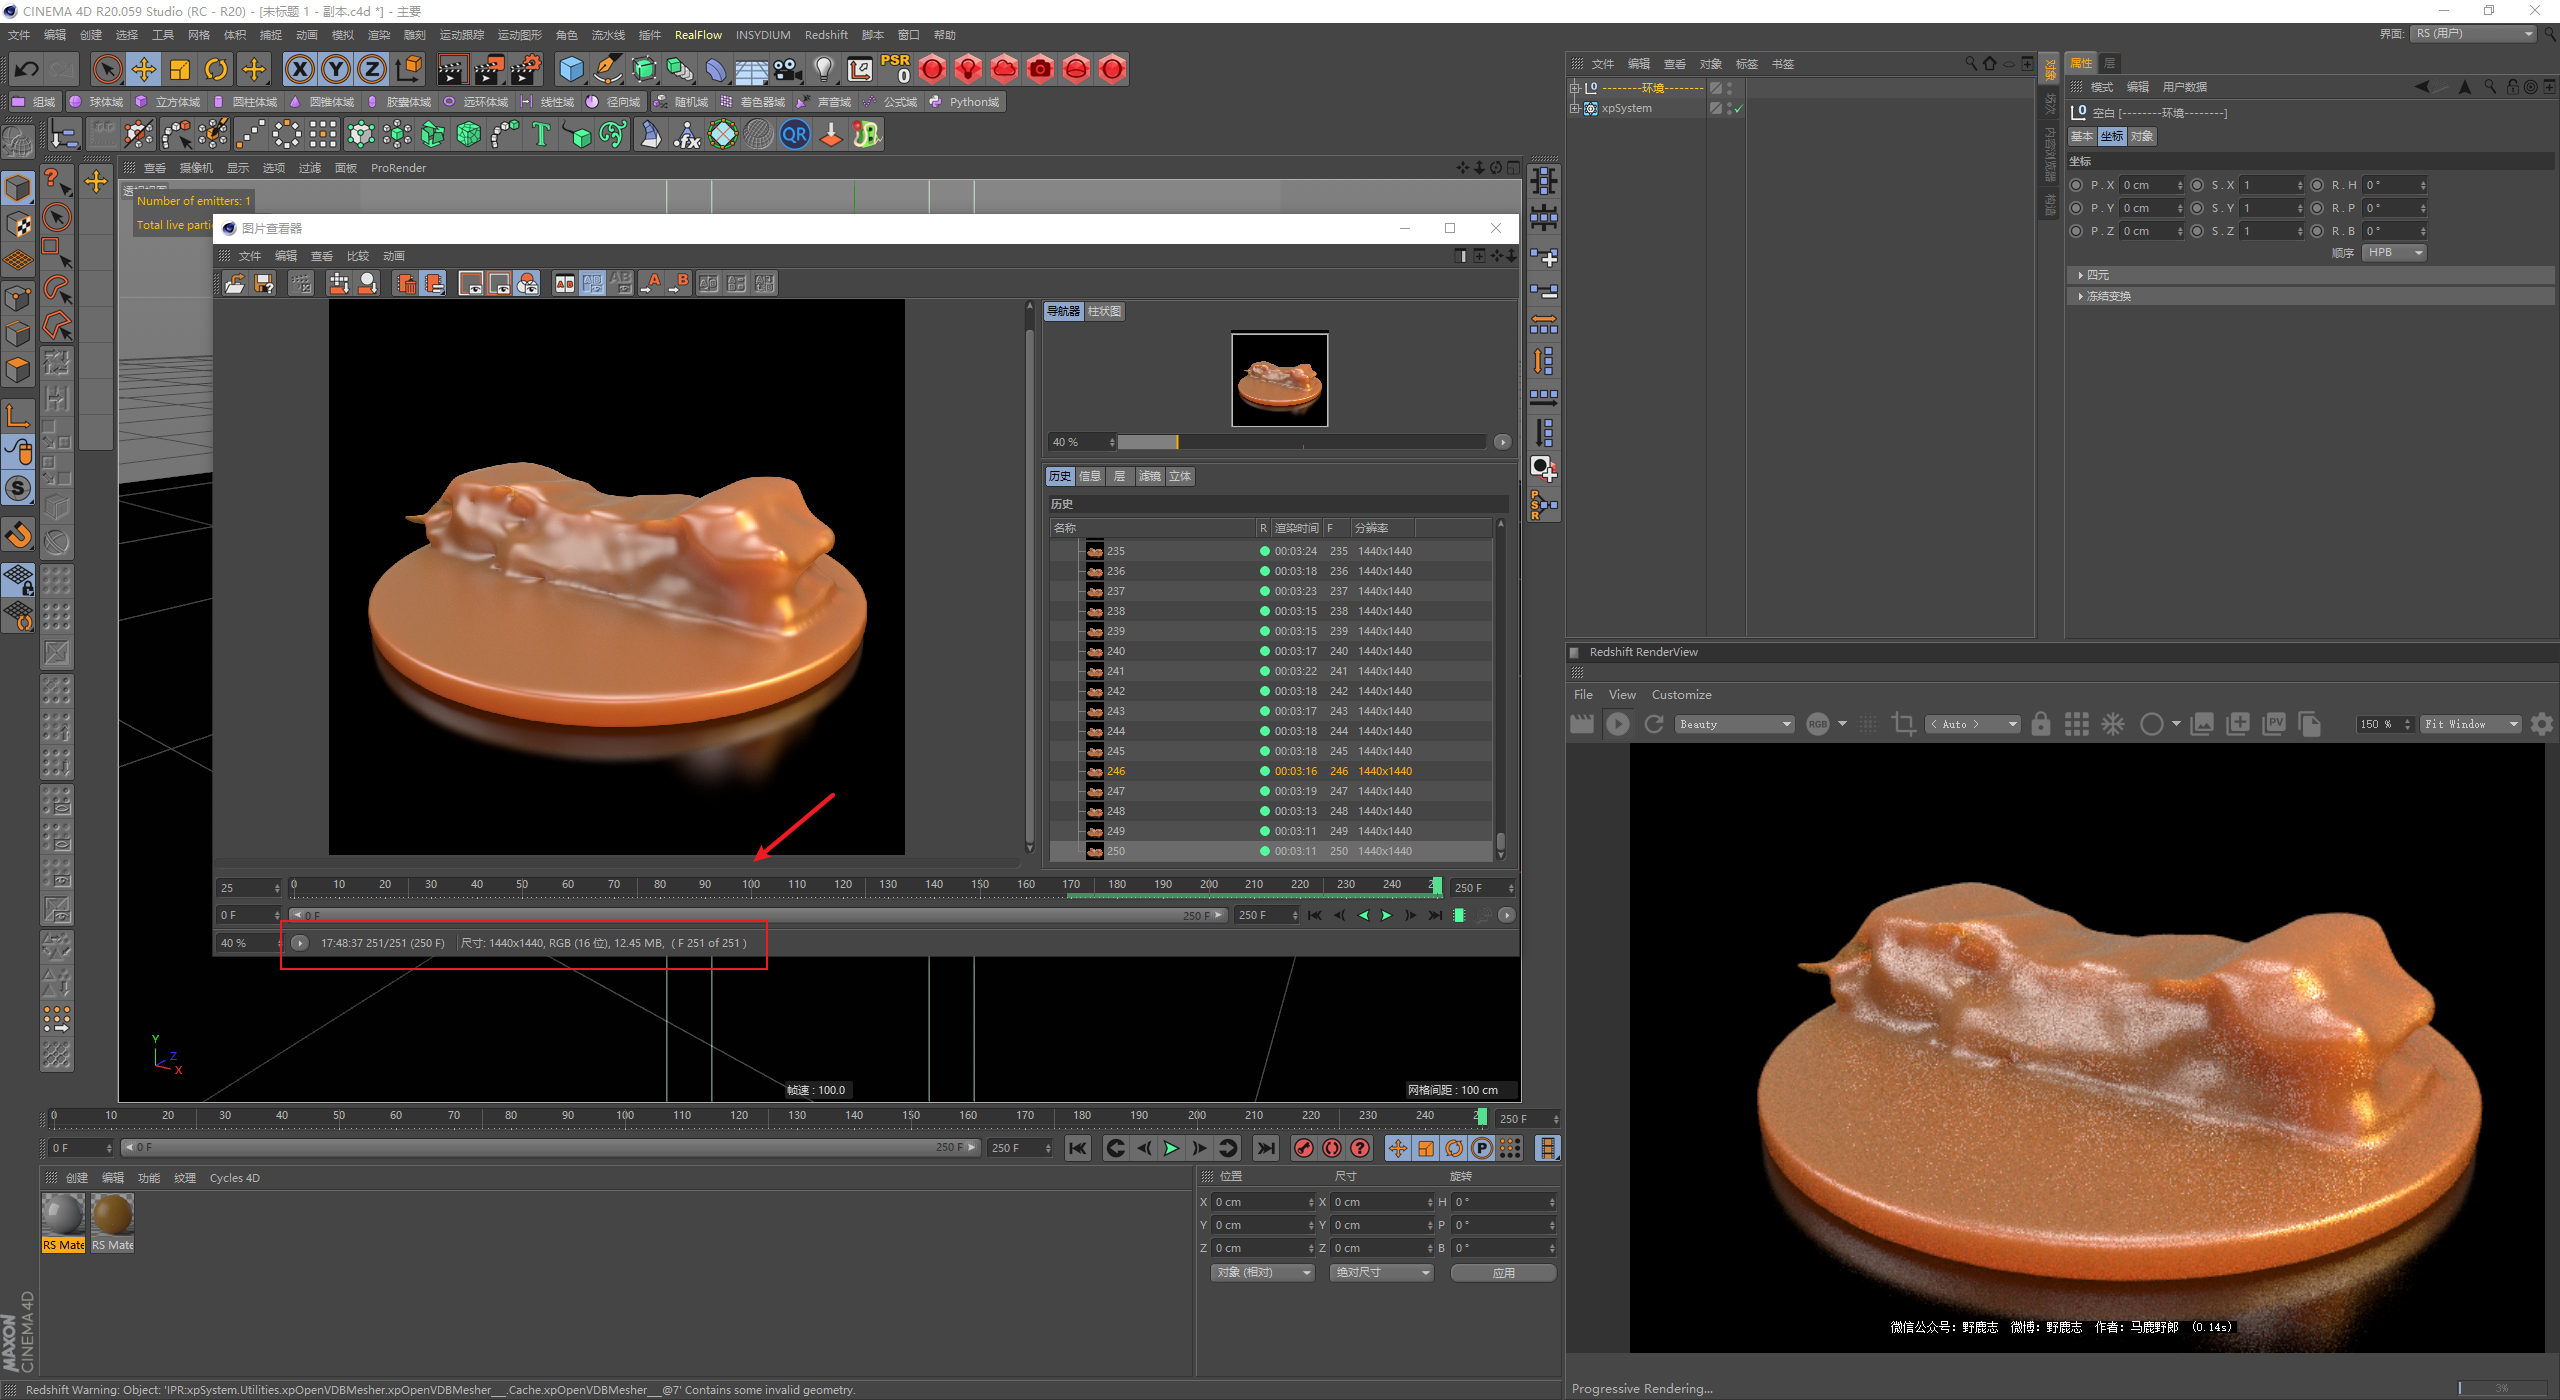Add a Cube primitive object

[x=571, y=69]
